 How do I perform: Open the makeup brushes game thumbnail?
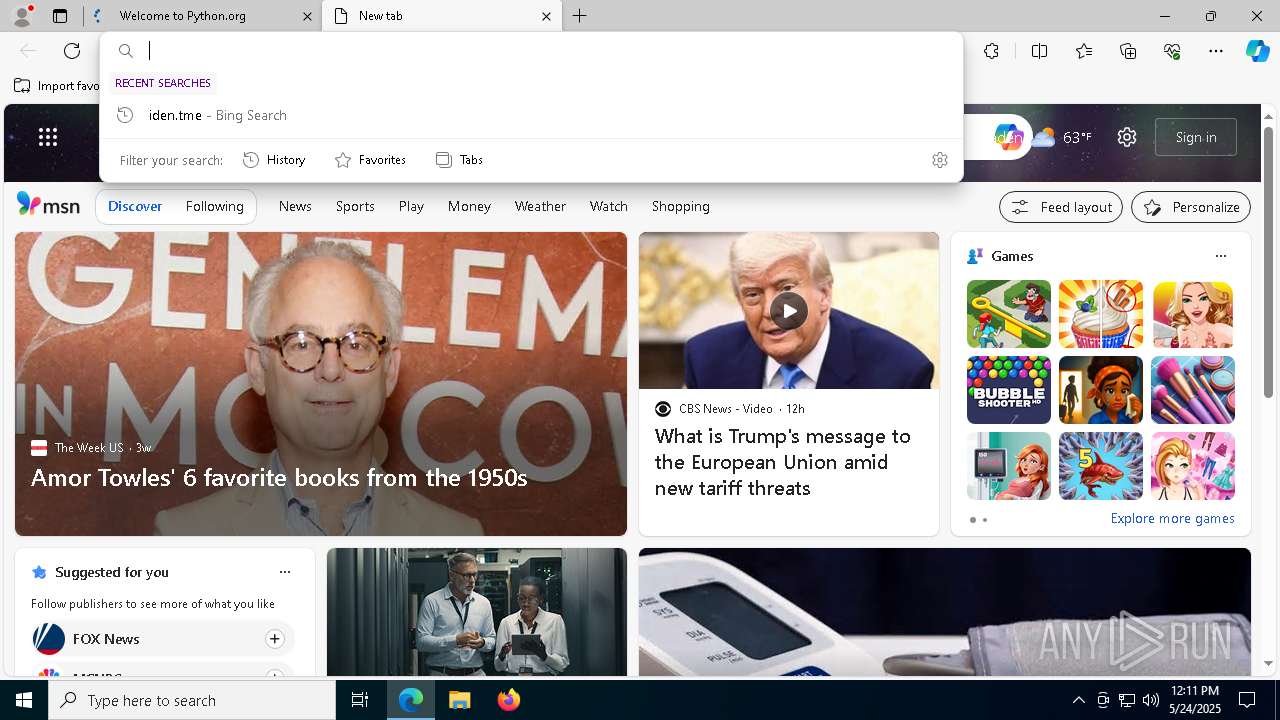(x=1192, y=390)
